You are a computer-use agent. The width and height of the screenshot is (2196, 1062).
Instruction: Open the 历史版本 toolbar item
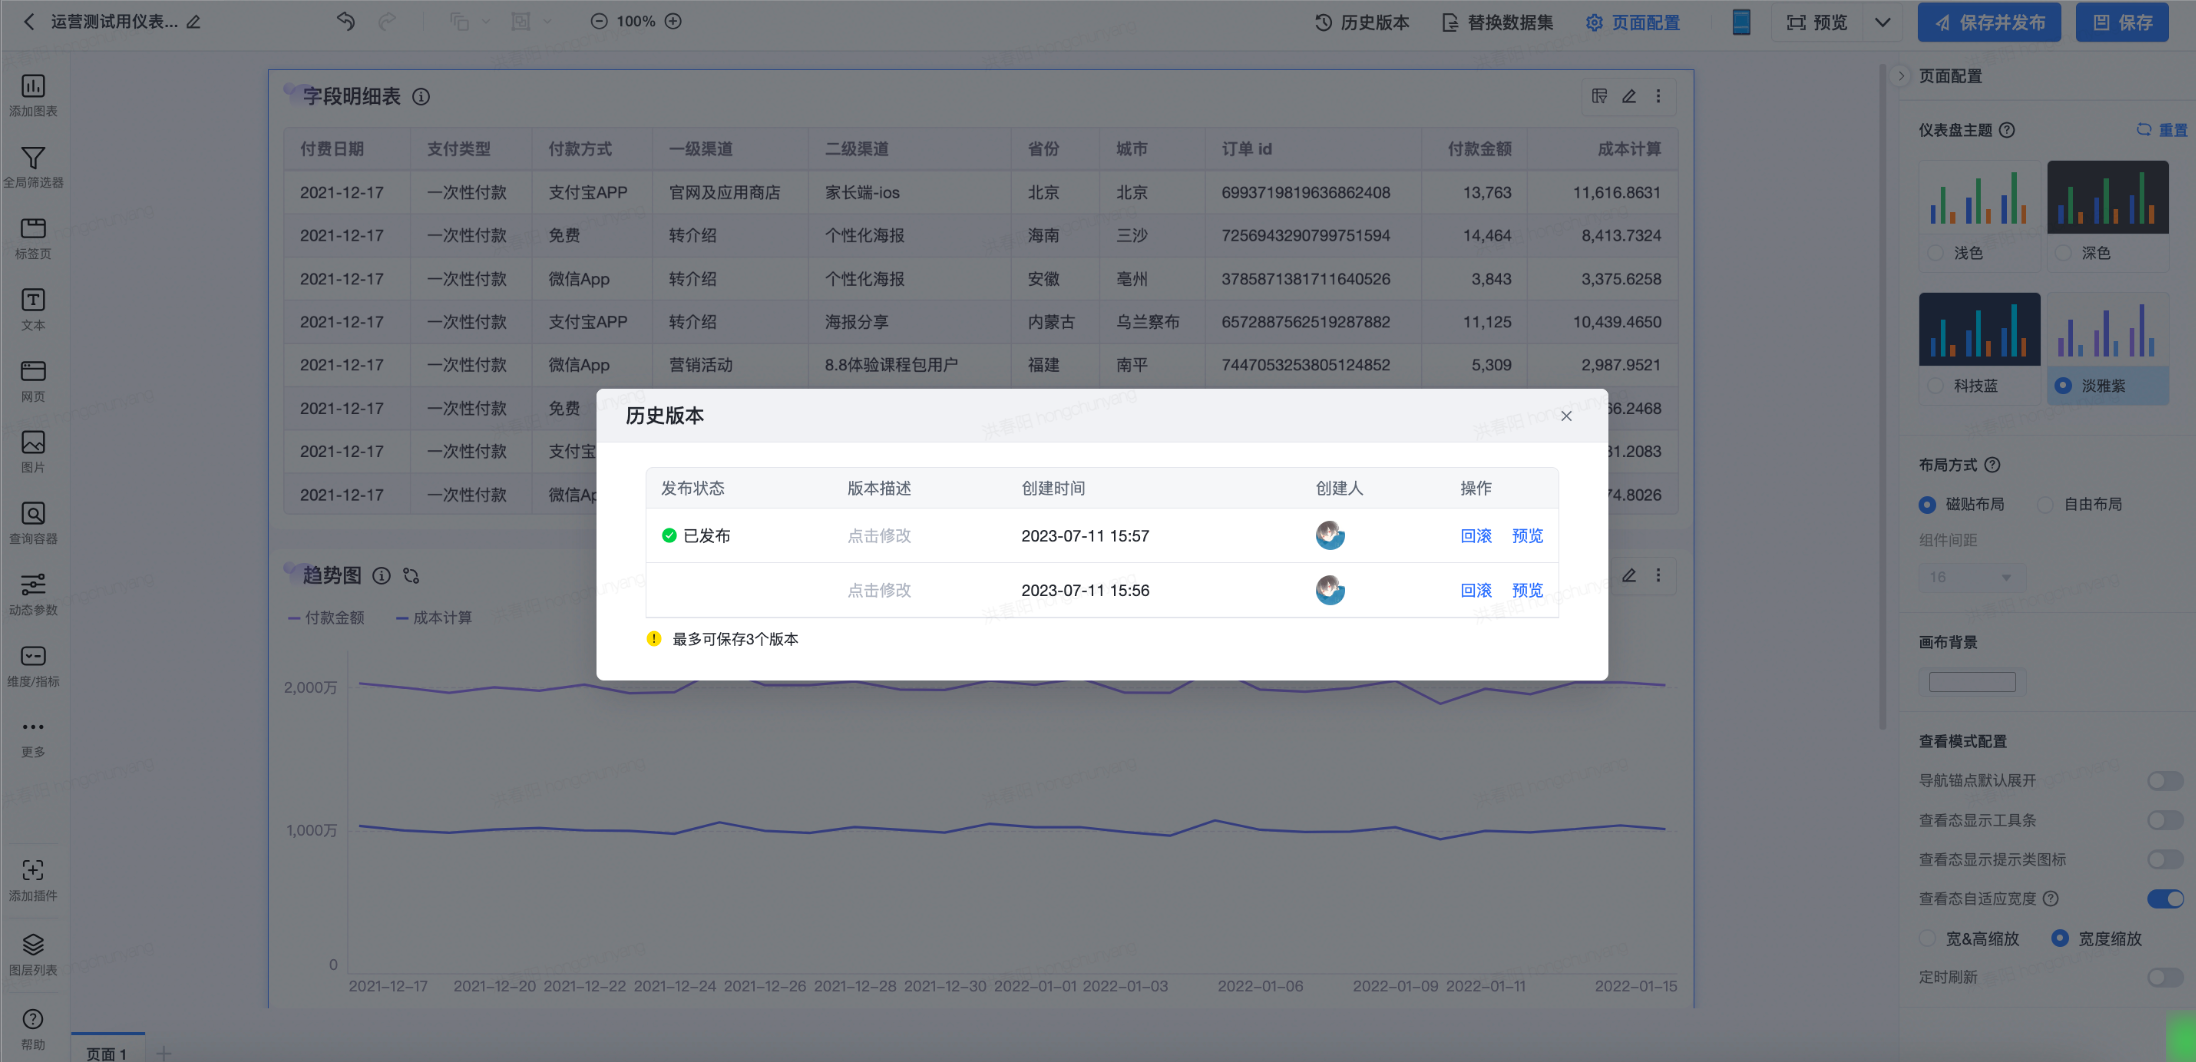tap(1362, 22)
